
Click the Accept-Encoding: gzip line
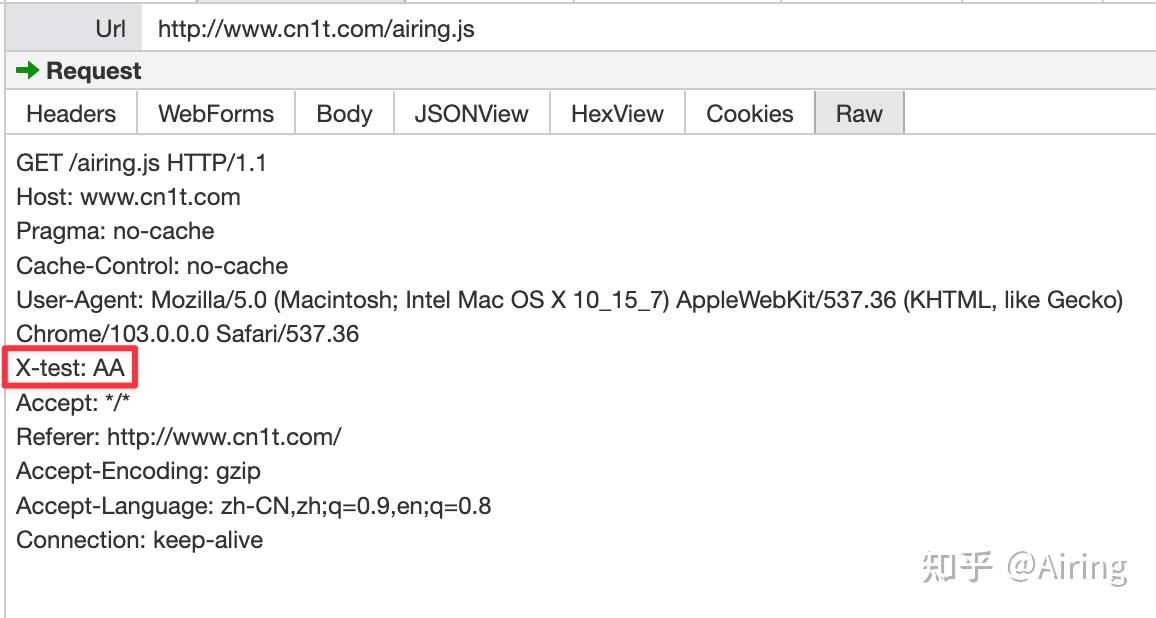coord(138,471)
